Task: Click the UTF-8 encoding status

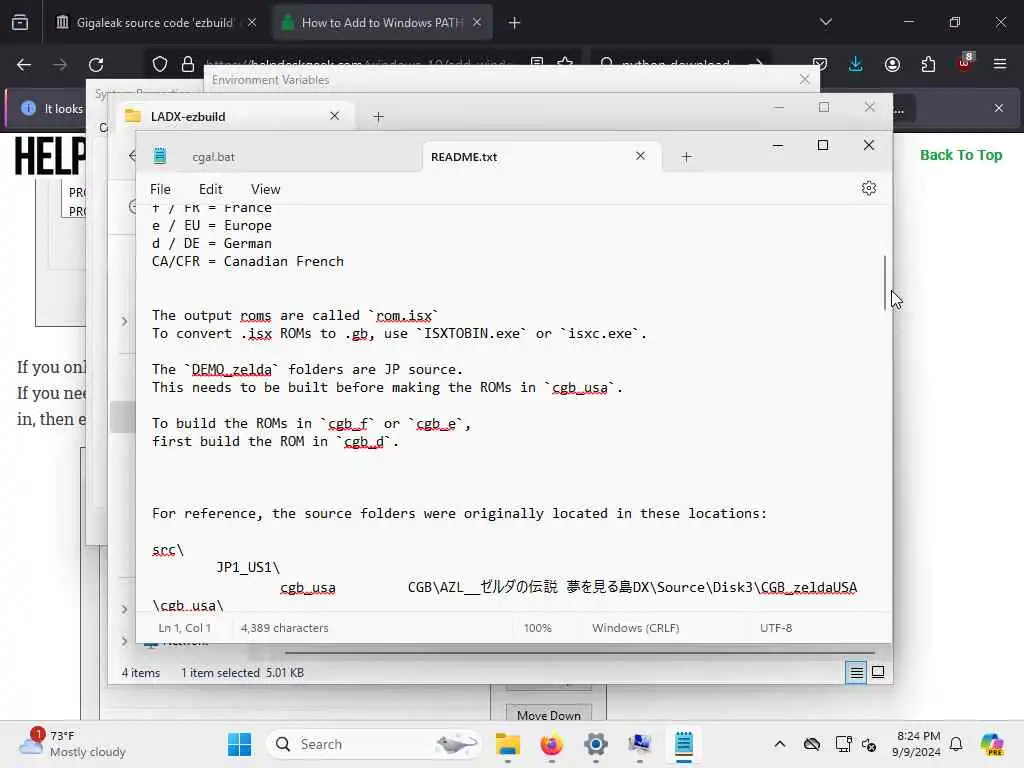Action: pyautogui.click(x=776, y=628)
